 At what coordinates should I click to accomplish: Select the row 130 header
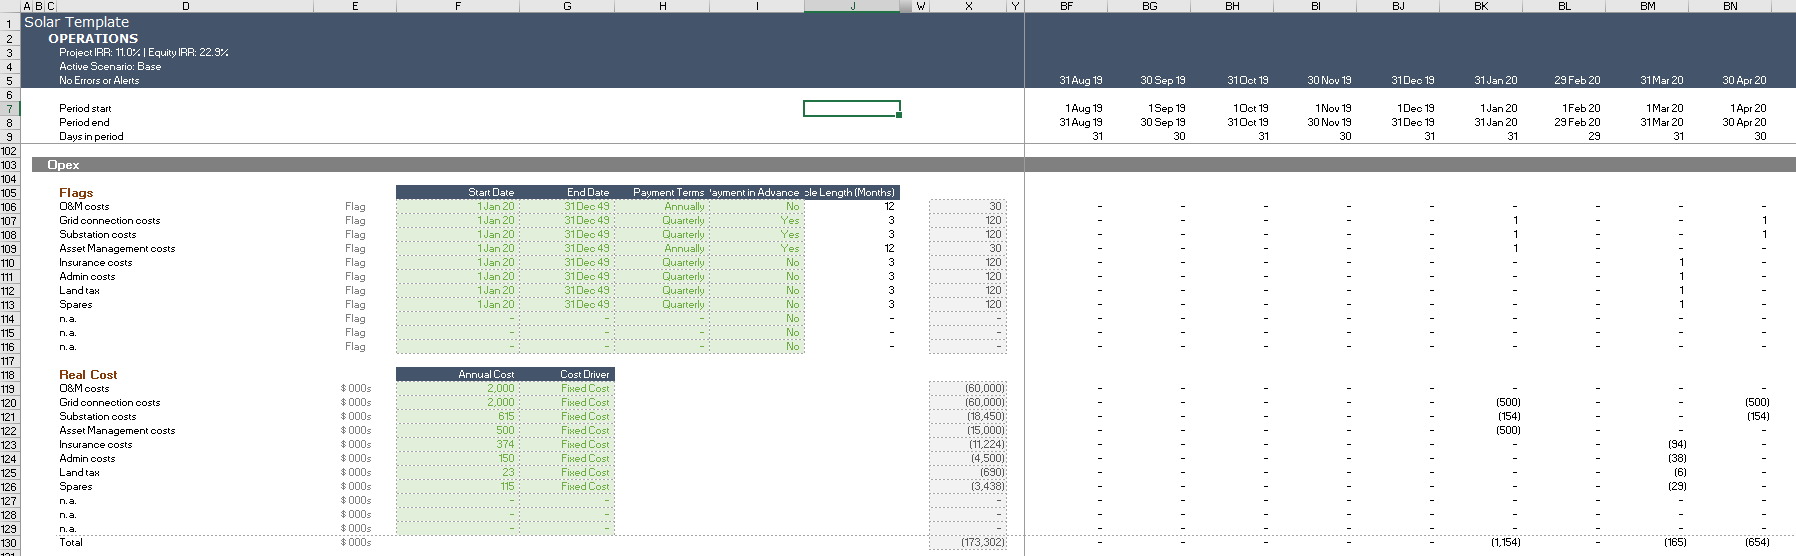9,543
